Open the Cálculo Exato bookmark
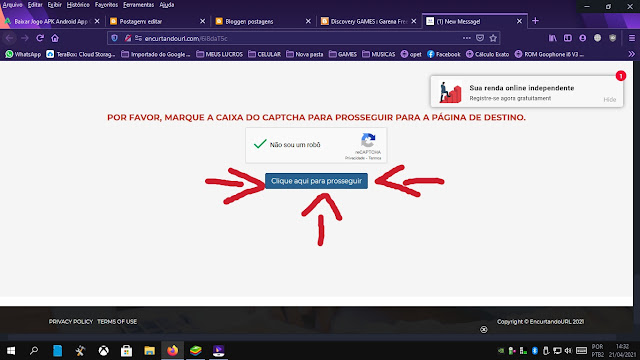 tap(487, 54)
